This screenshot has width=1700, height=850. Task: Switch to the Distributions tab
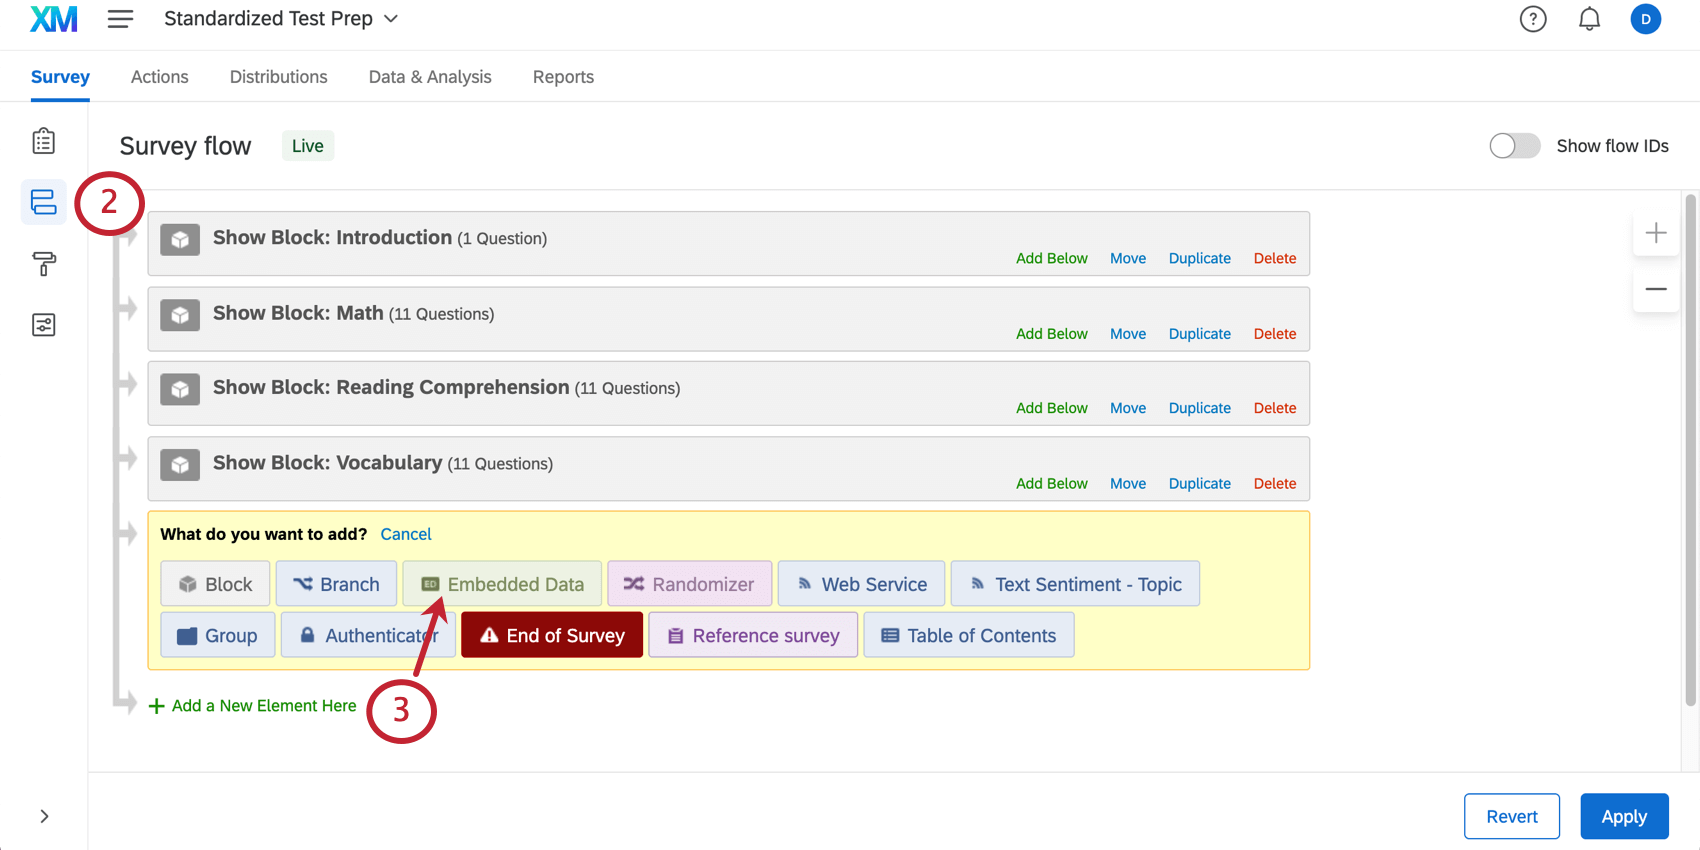tap(278, 77)
